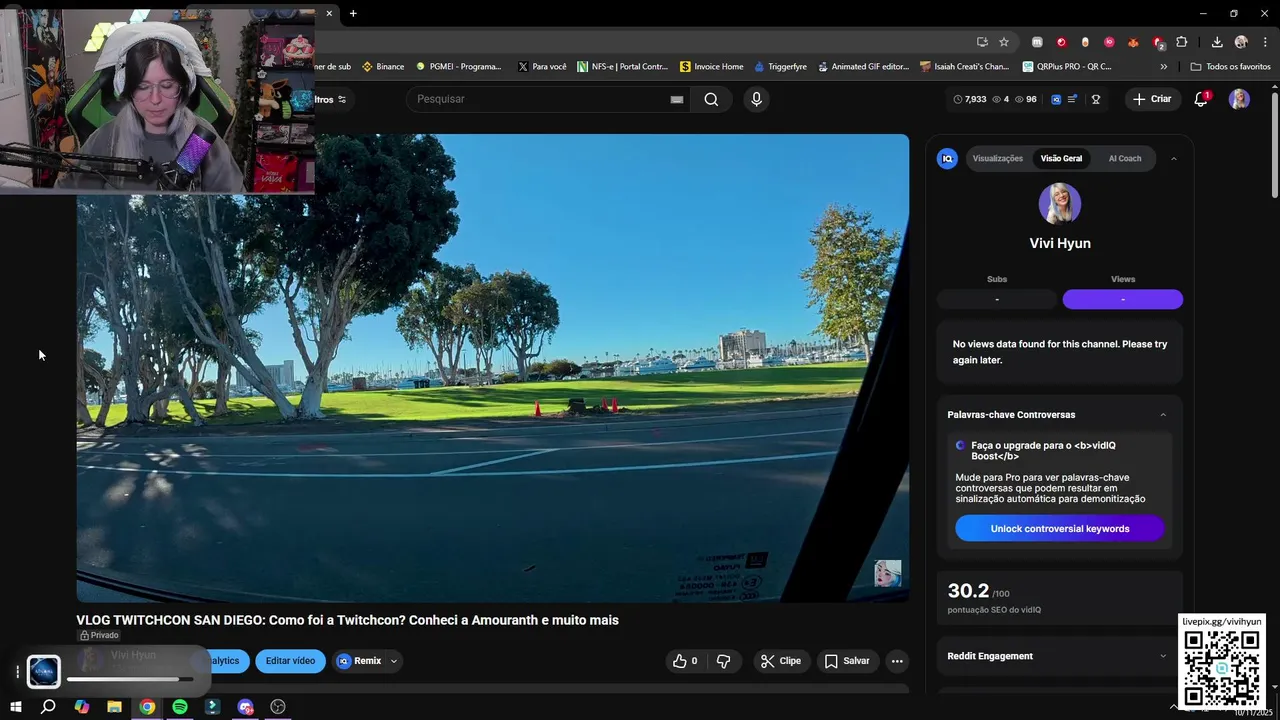Screen dimensions: 1280x720
Task: Like the video with thumbs up
Action: (685, 661)
